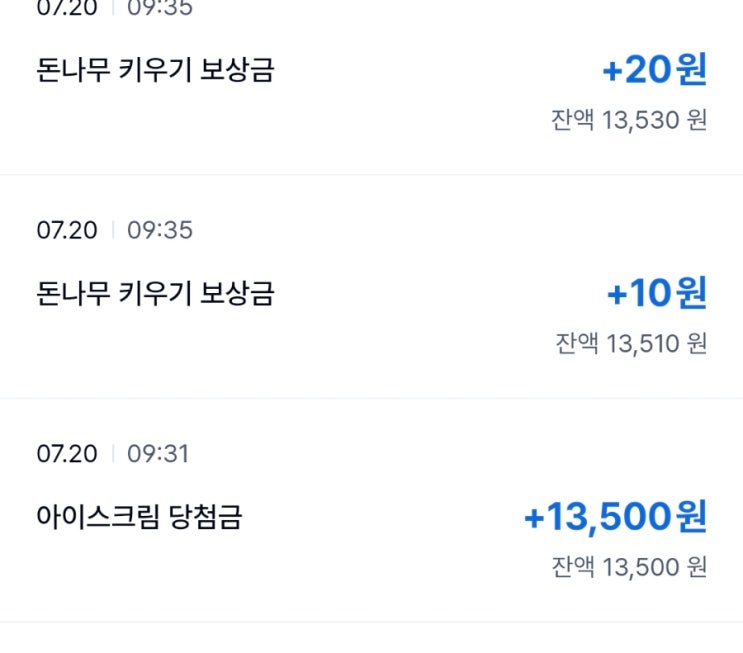743x653 pixels.
Task: Click the +20원 amount
Action: tap(654, 71)
